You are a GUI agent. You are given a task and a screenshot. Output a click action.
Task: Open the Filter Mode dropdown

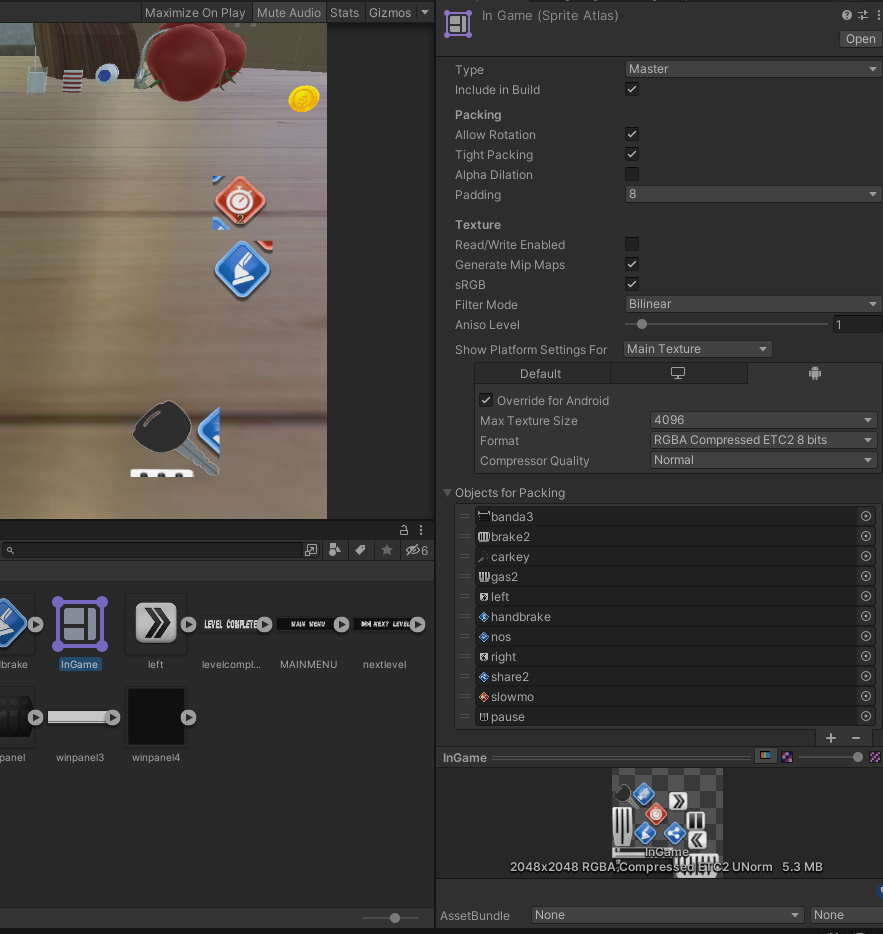tap(752, 304)
